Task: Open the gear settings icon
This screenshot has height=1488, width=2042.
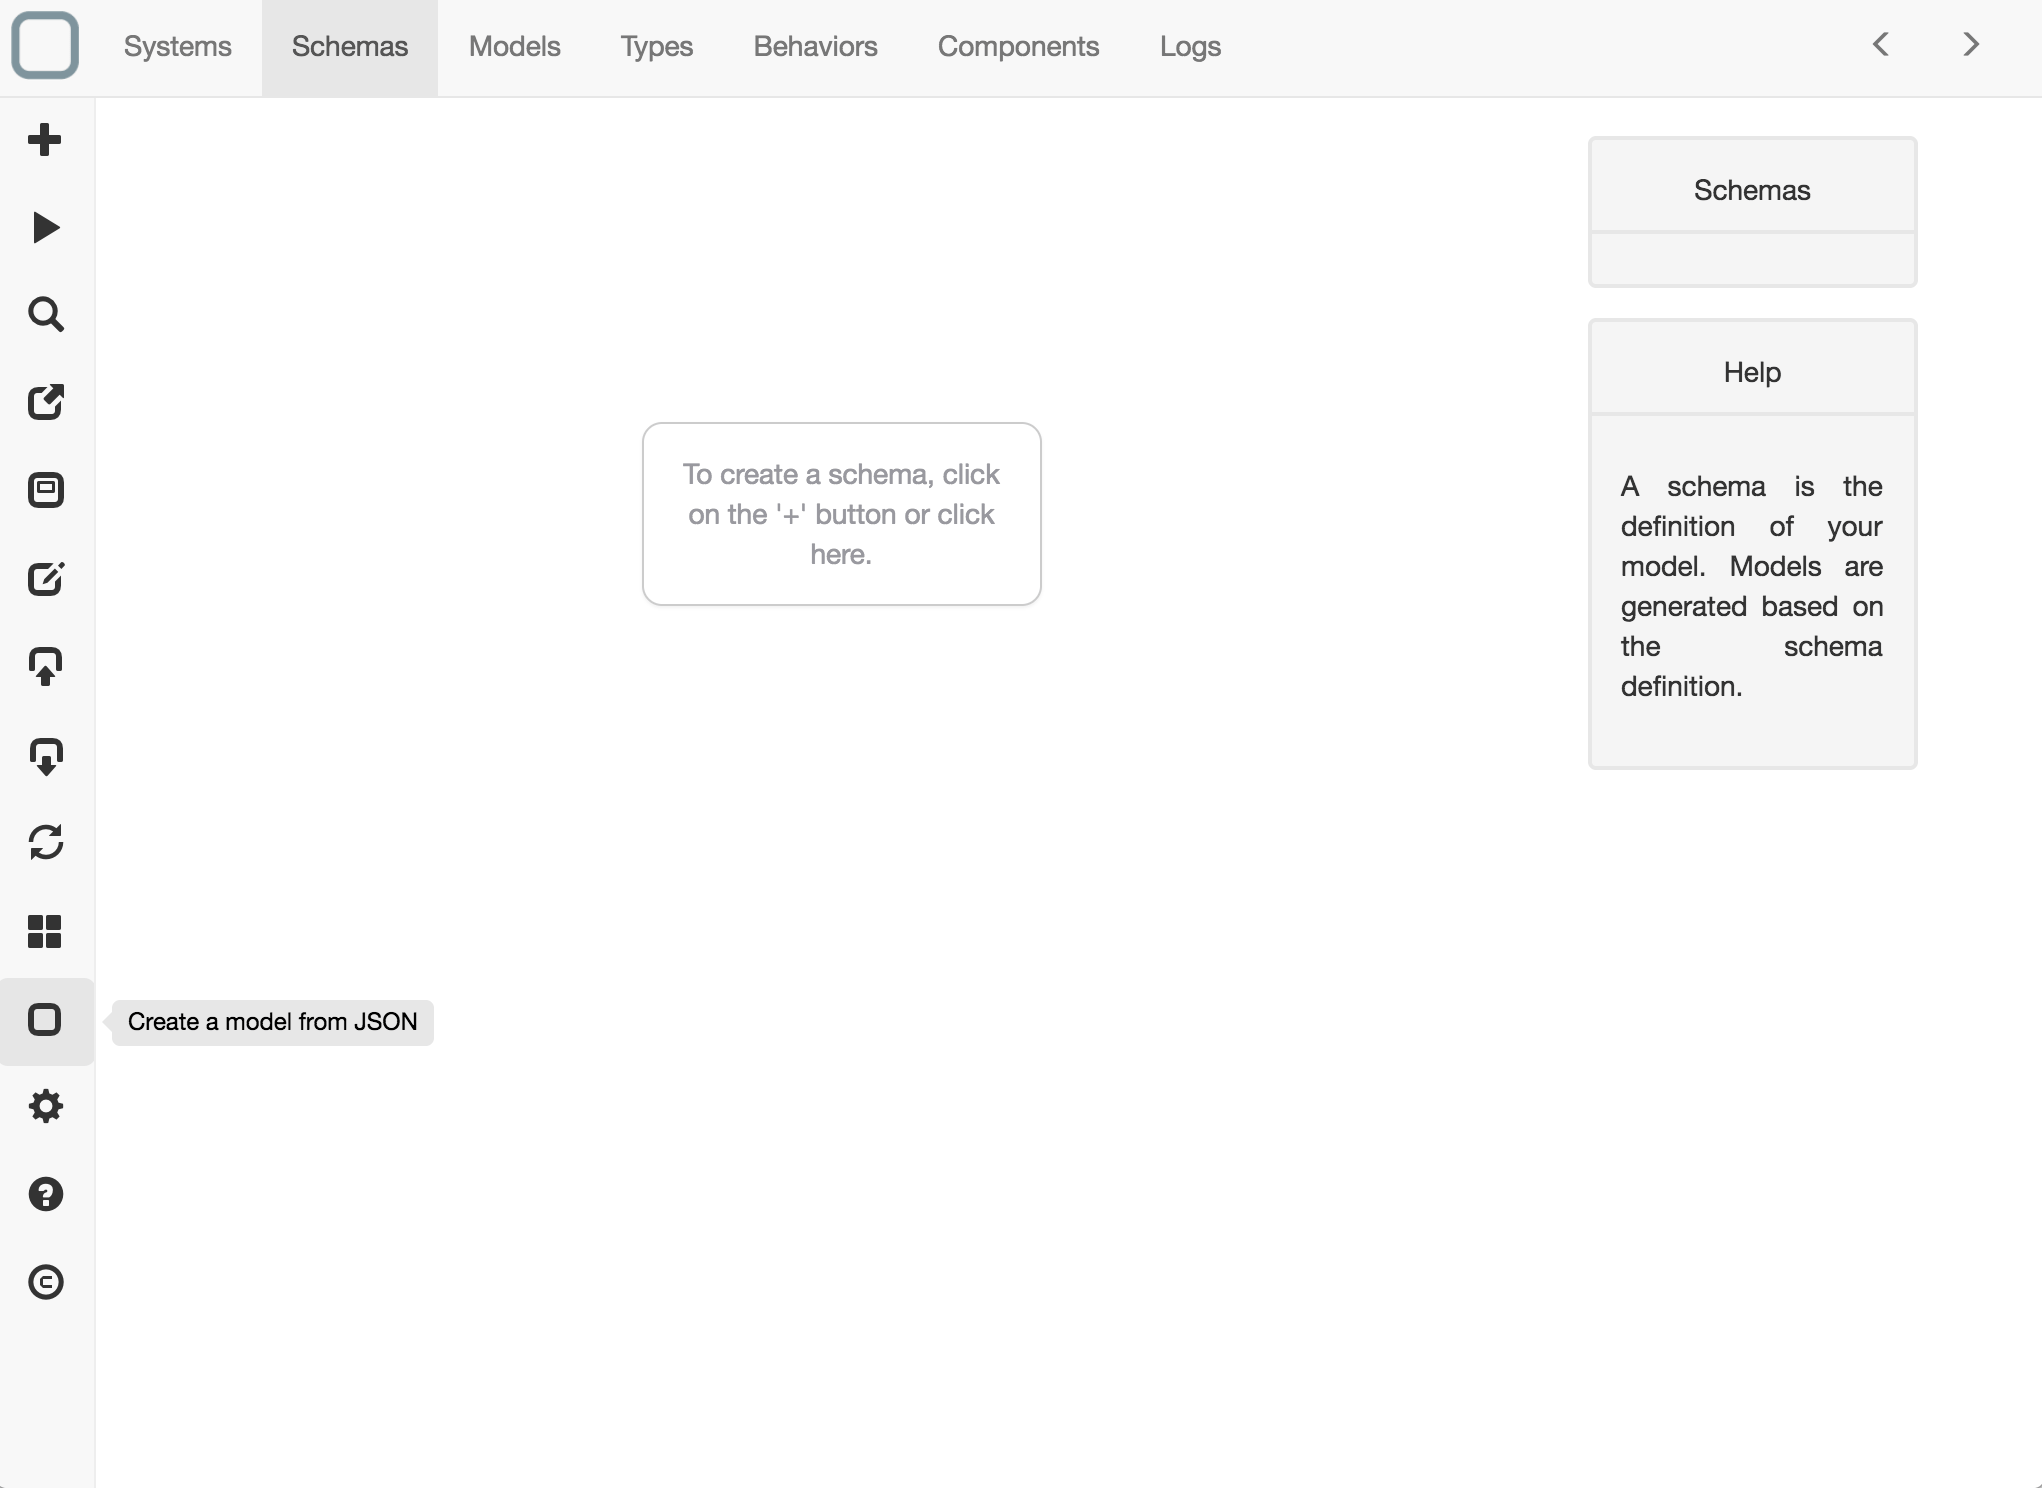Action: click(45, 1107)
